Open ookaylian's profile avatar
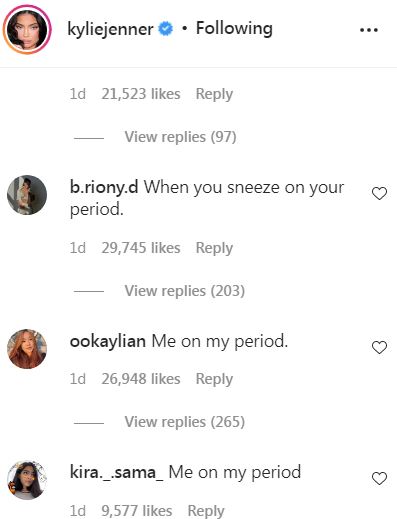The height and width of the screenshot is (519, 397). tap(27, 349)
